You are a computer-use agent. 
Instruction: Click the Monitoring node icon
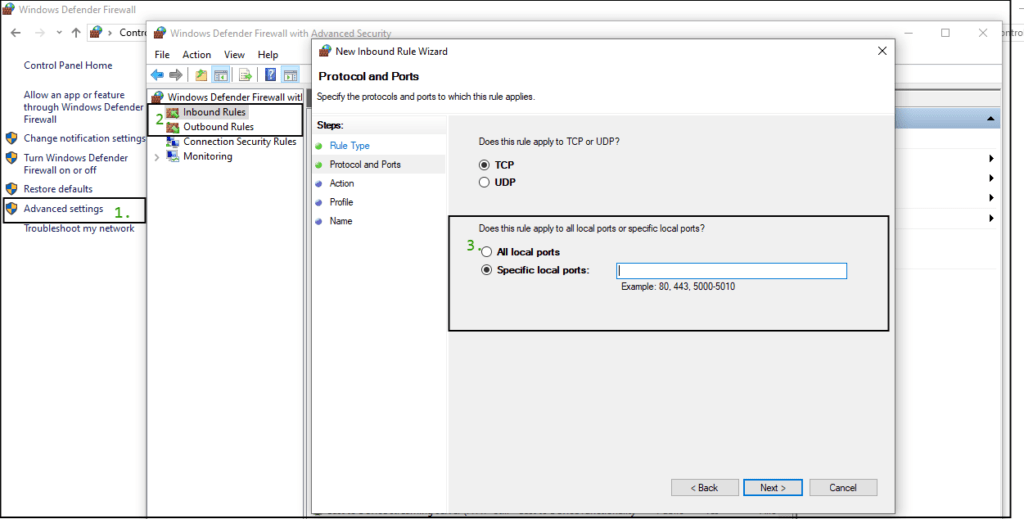tap(172, 156)
